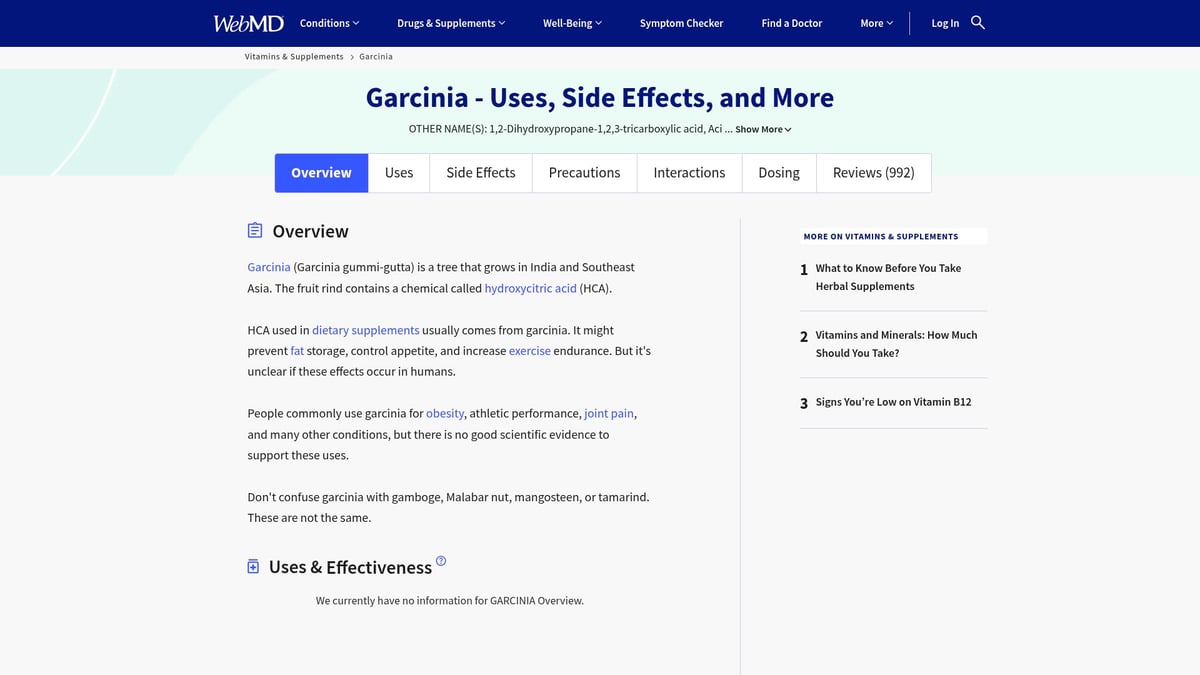
Task: Open the search magnifier icon
Action: [978, 23]
